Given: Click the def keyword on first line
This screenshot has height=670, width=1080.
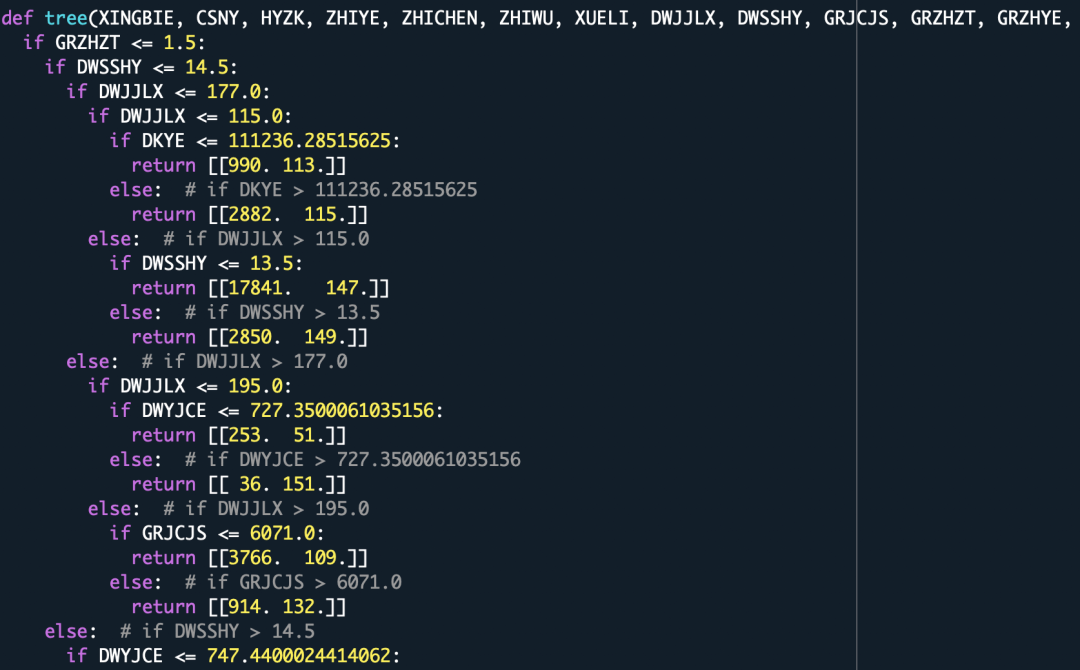Looking at the screenshot, I should pyautogui.click(x=17, y=18).
